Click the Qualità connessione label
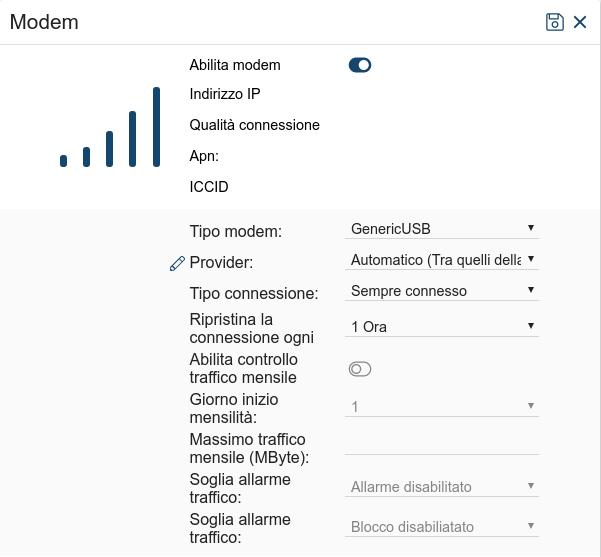This screenshot has width=601, height=557. click(x=255, y=125)
